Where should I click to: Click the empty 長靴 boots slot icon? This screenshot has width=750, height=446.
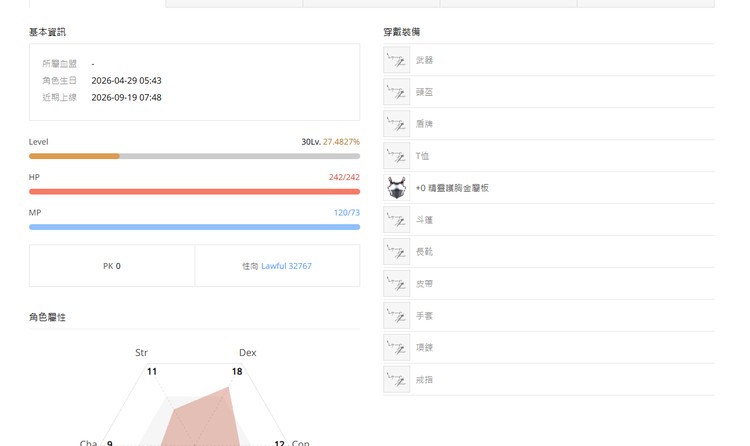pyautogui.click(x=397, y=252)
